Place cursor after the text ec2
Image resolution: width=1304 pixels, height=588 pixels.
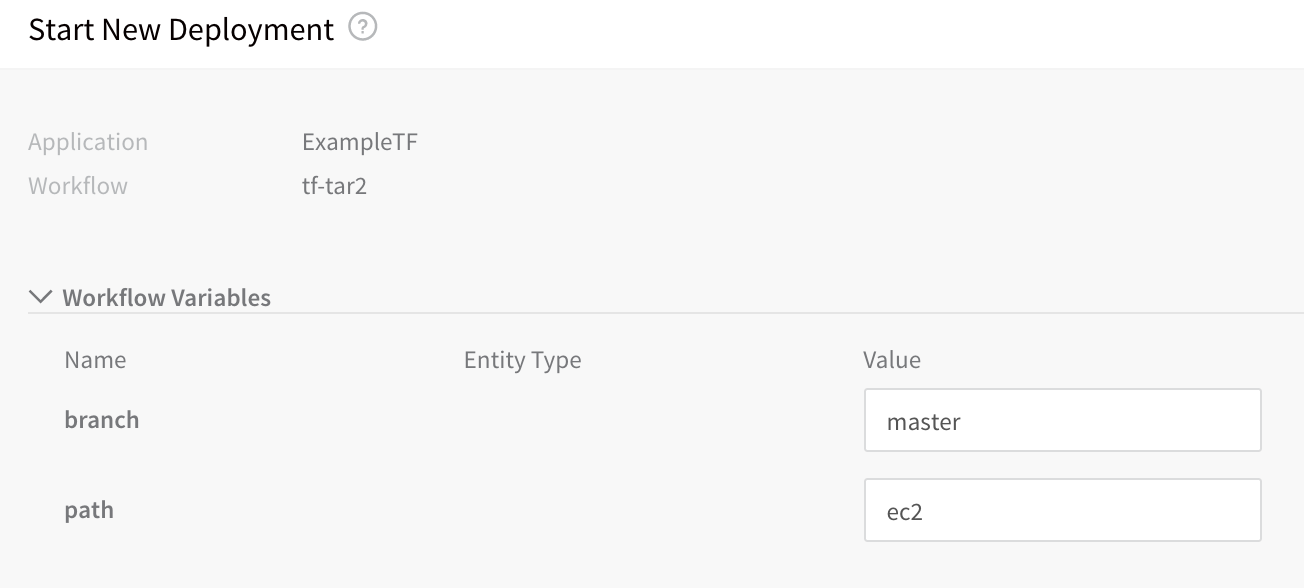924,512
